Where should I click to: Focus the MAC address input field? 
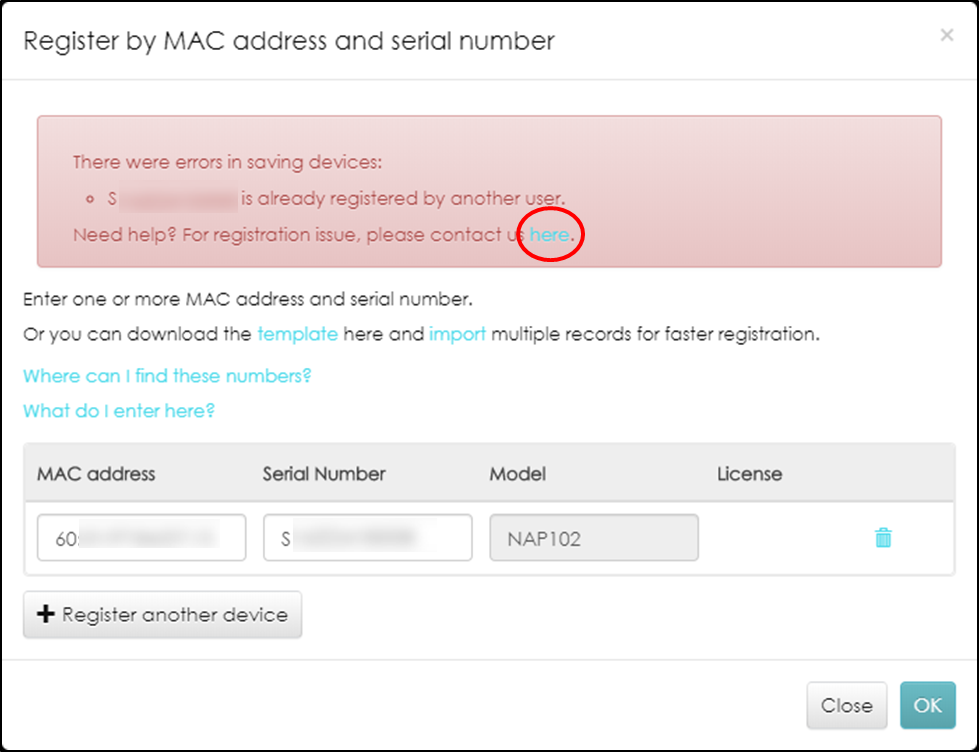(x=141, y=538)
